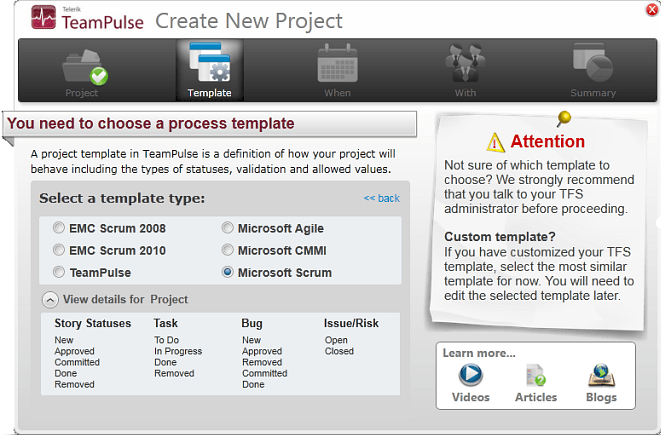The image size is (661, 435).
Task: Collapse the View details for Project section
Action: 50,300
